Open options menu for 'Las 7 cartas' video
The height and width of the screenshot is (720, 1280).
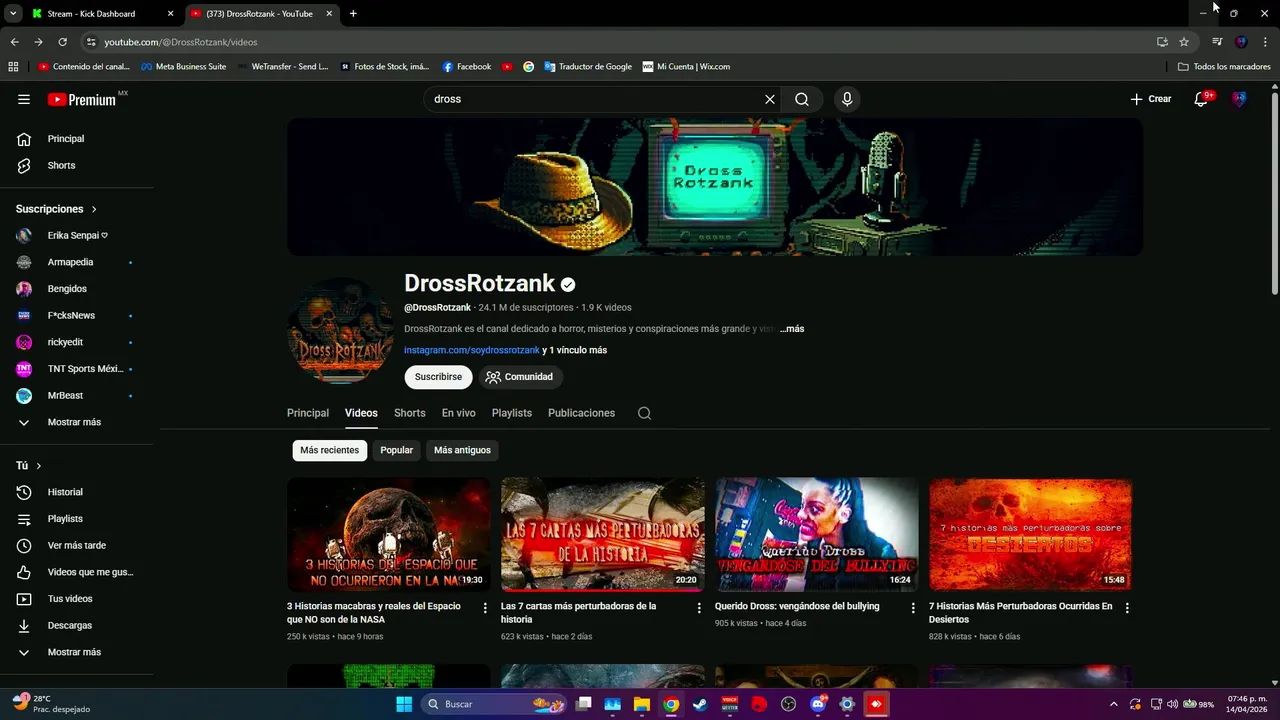tap(699, 608)
